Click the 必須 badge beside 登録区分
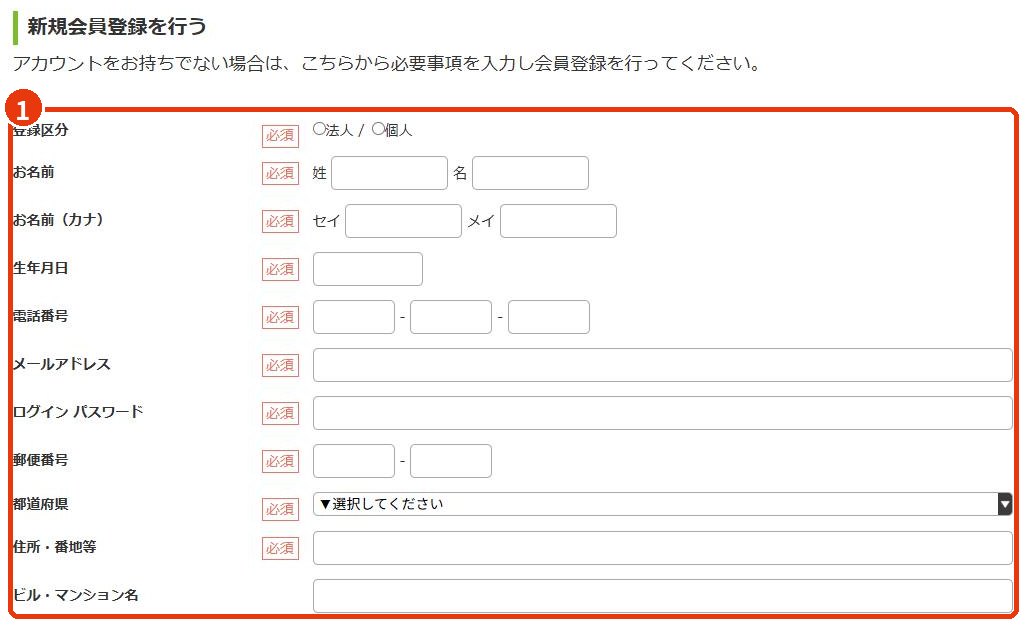Viewport: 1025px width, 629px height. pos(280,136)
